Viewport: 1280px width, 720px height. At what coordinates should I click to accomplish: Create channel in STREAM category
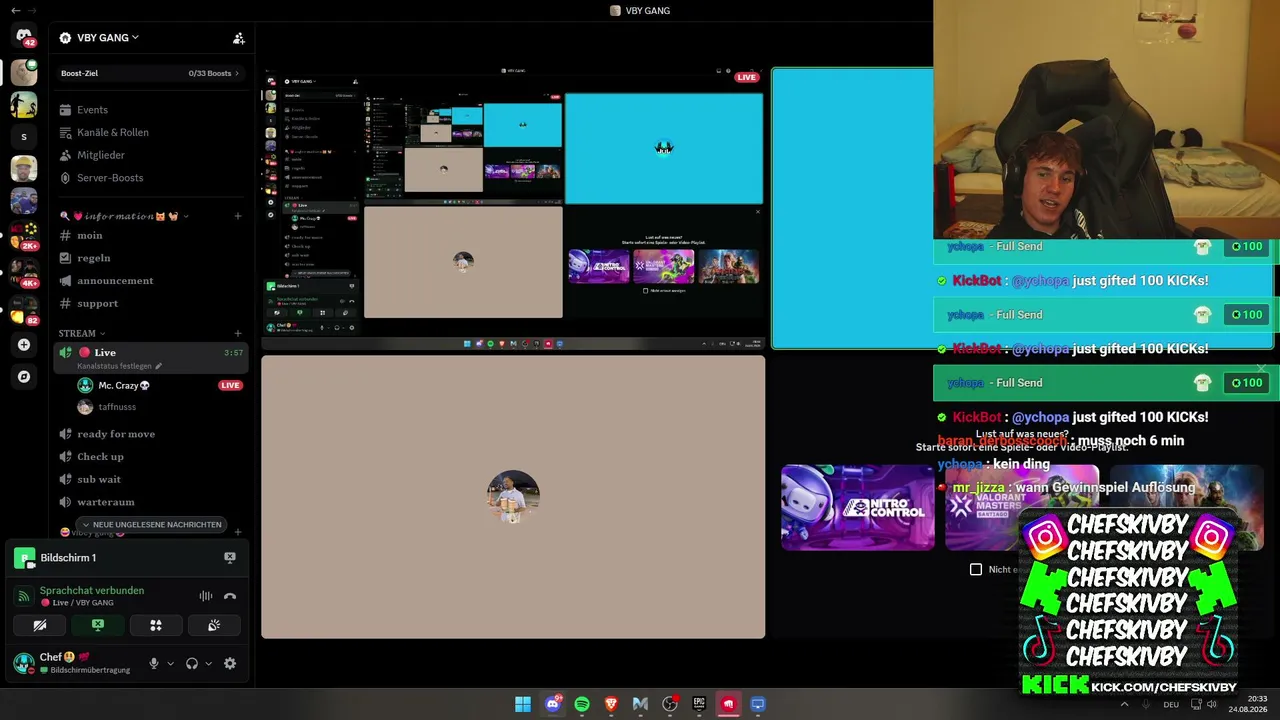[x=238, y=333]
